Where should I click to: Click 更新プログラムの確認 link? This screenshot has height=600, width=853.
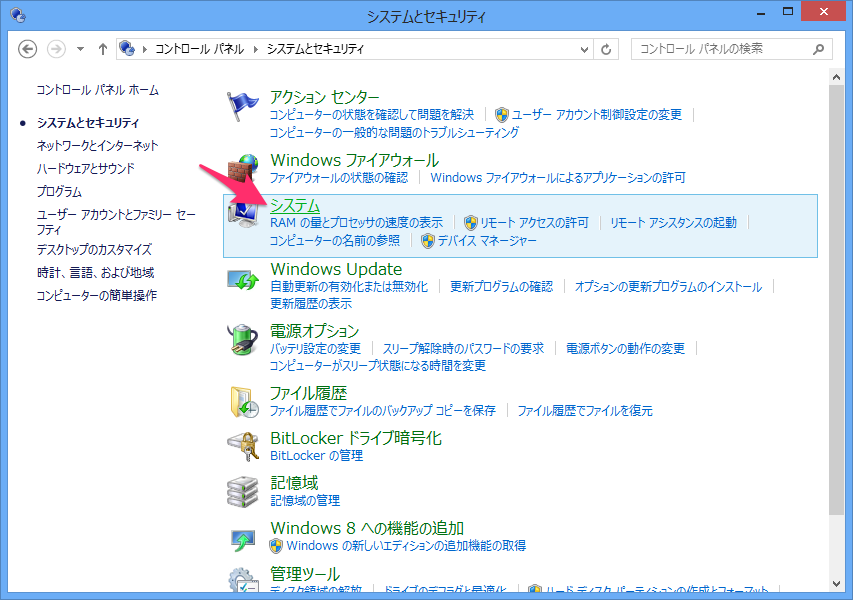pos(502,287)
